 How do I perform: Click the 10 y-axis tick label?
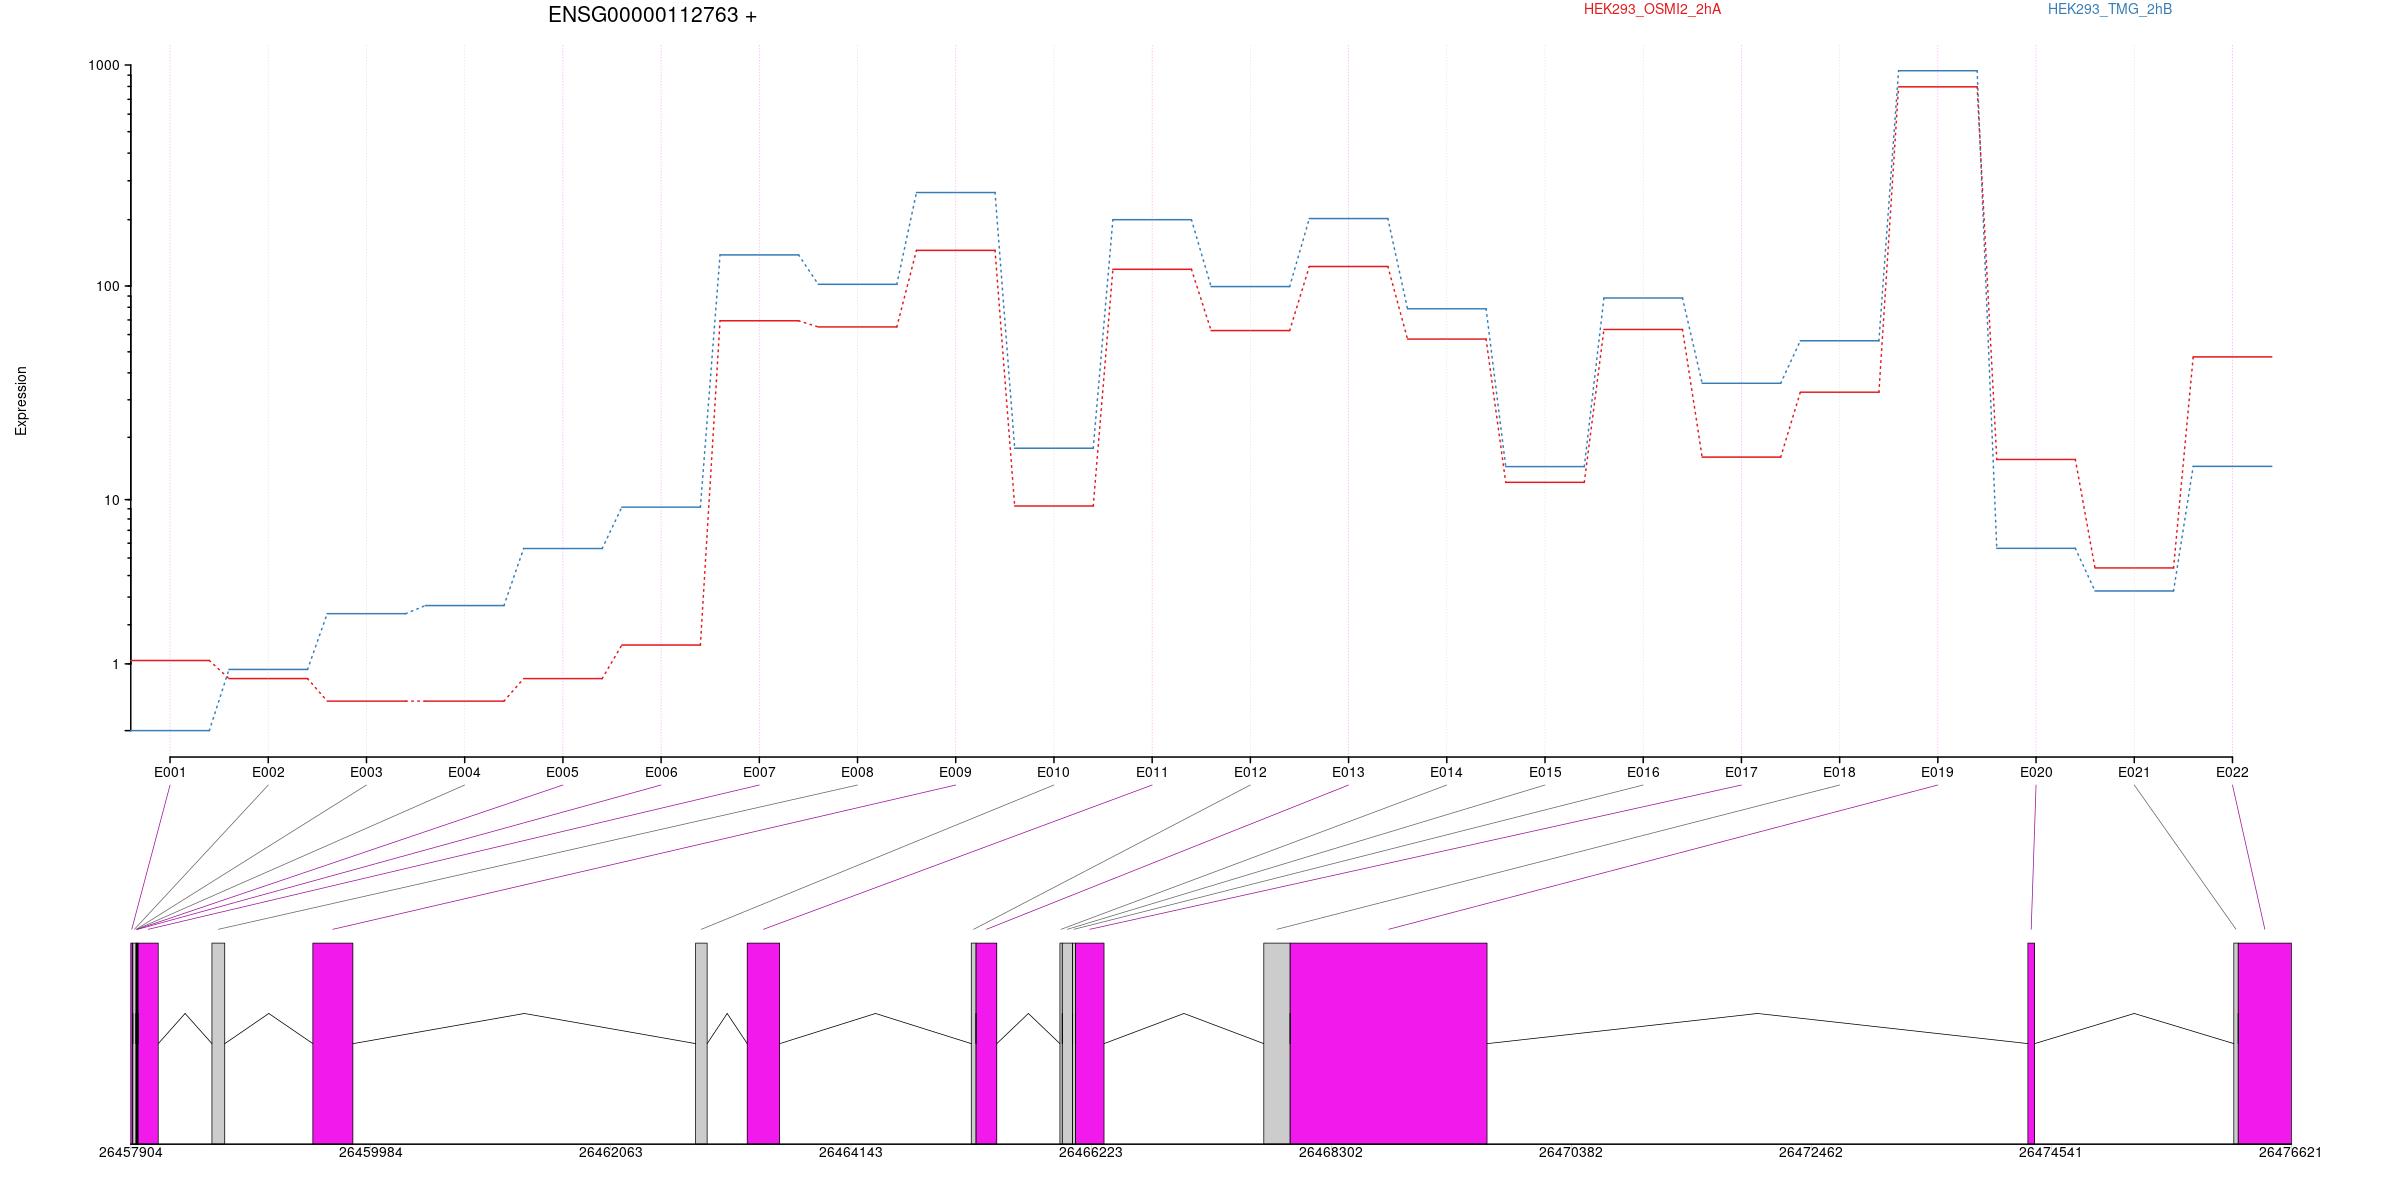click(x=111, y=500)
